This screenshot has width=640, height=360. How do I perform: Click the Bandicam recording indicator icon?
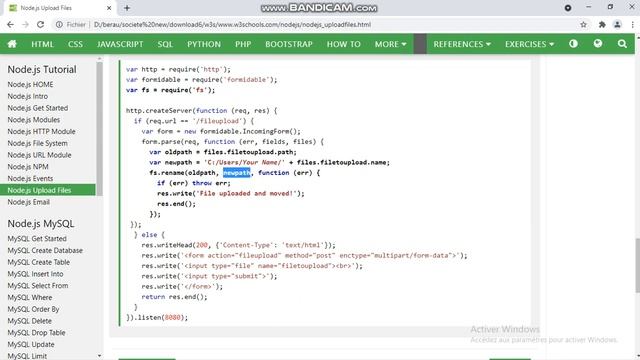(x=568, y=8)
